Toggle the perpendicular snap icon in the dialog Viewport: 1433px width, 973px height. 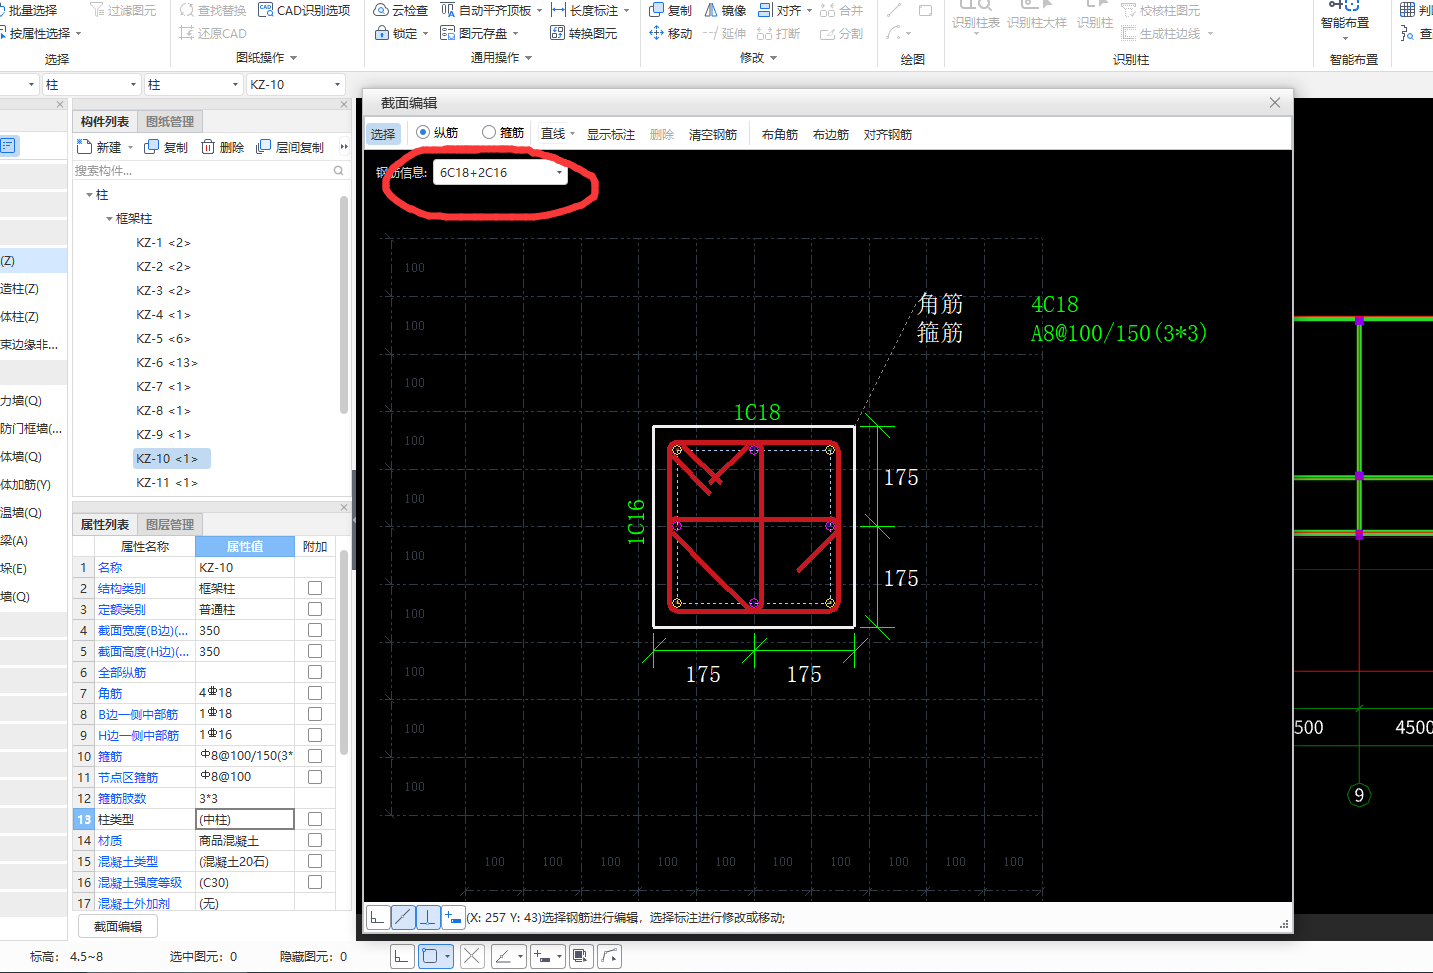428,917
